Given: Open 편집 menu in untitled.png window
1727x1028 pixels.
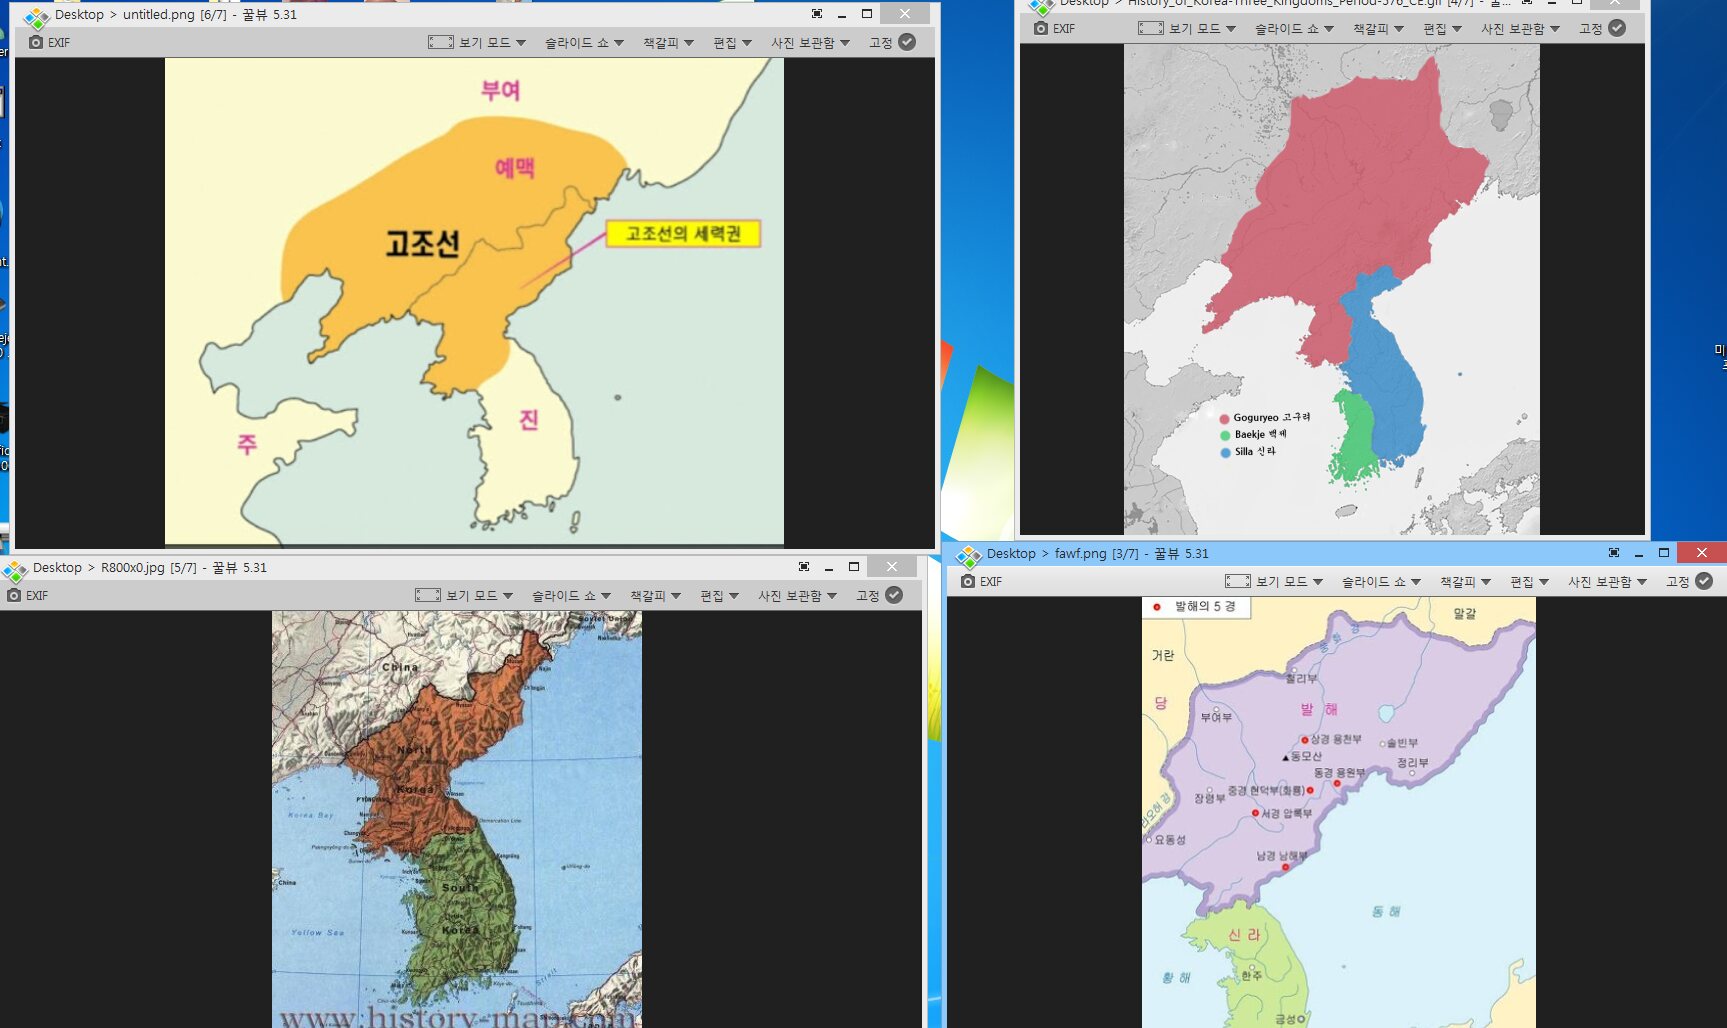Looking at the screenshot, I should (732, 43).
